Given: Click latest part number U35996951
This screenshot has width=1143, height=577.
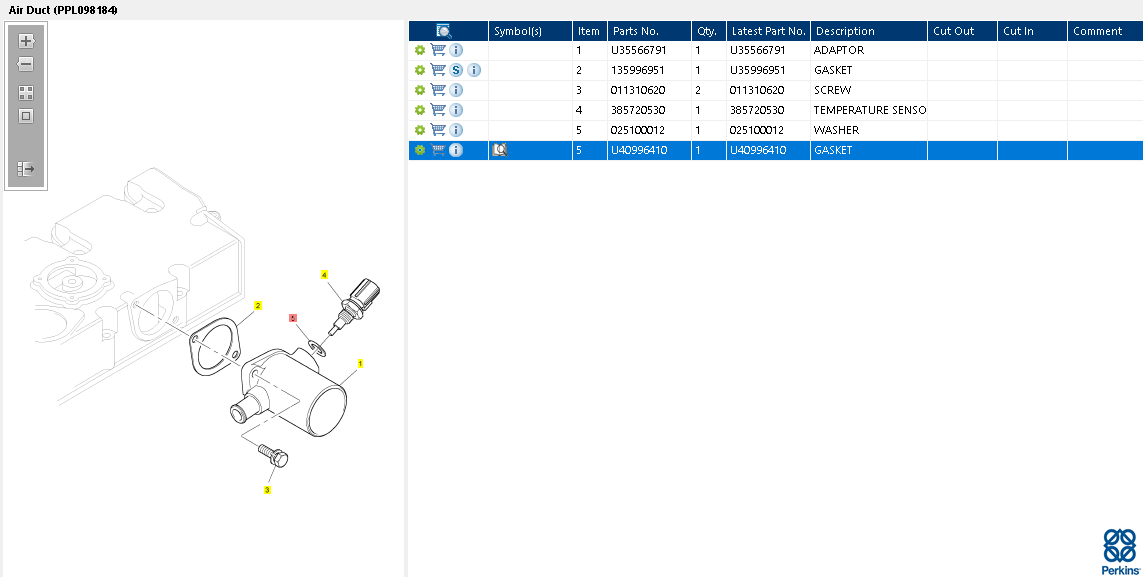Looking at the screenshot, I should coord(757,70).
